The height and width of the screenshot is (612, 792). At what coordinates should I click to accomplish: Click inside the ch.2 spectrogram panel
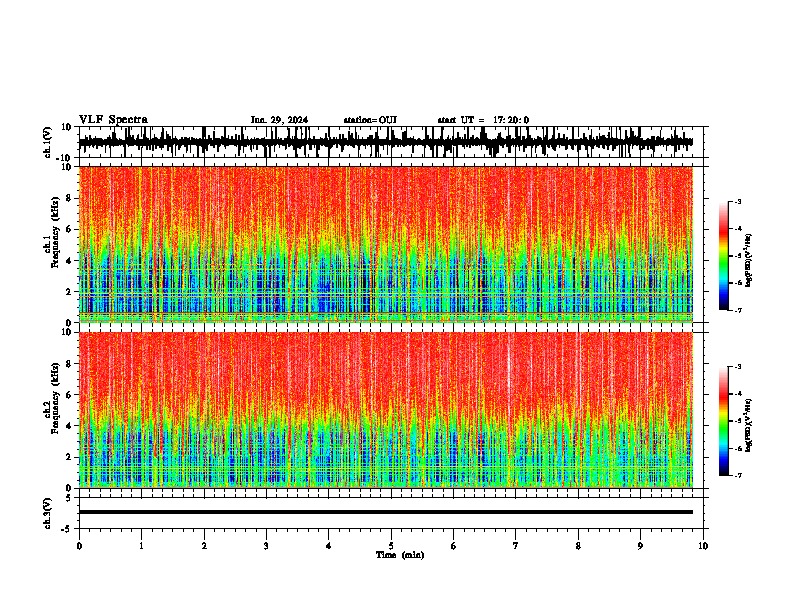385,410
